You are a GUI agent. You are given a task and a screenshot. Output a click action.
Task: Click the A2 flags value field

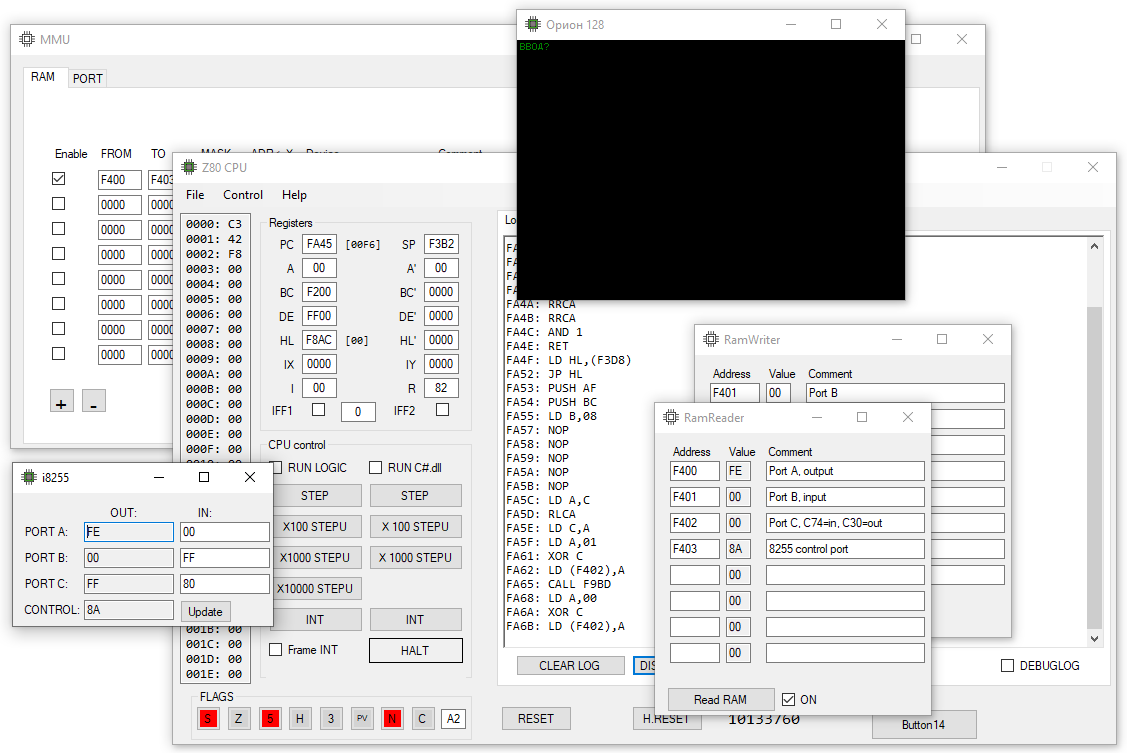(454, 719)
